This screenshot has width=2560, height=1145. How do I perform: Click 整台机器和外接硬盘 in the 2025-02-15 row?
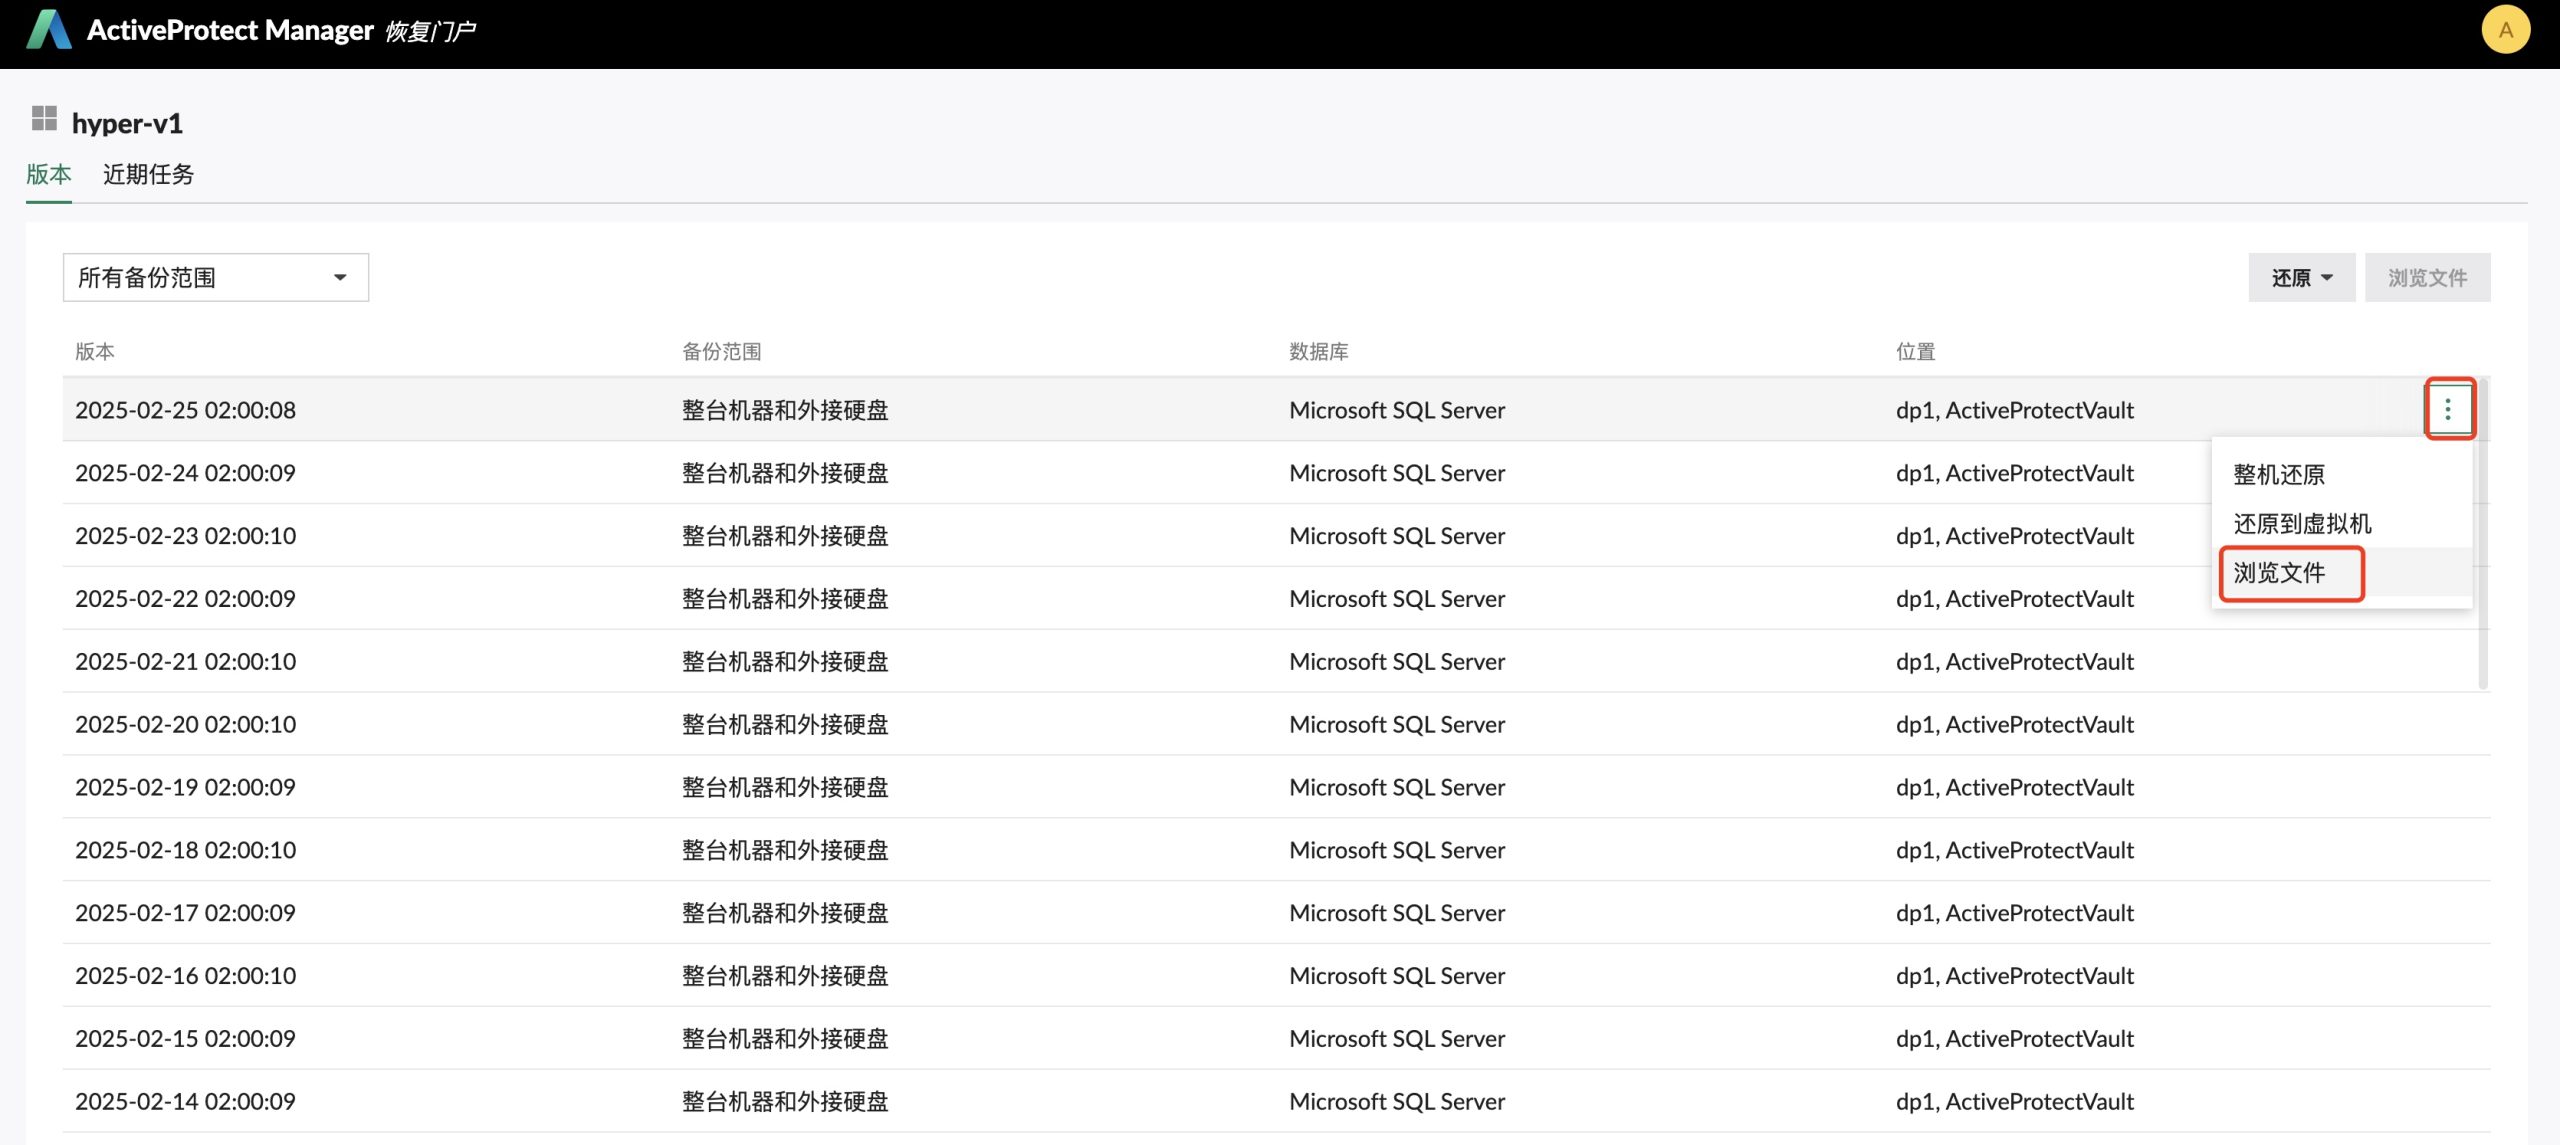pos(785,1038)
